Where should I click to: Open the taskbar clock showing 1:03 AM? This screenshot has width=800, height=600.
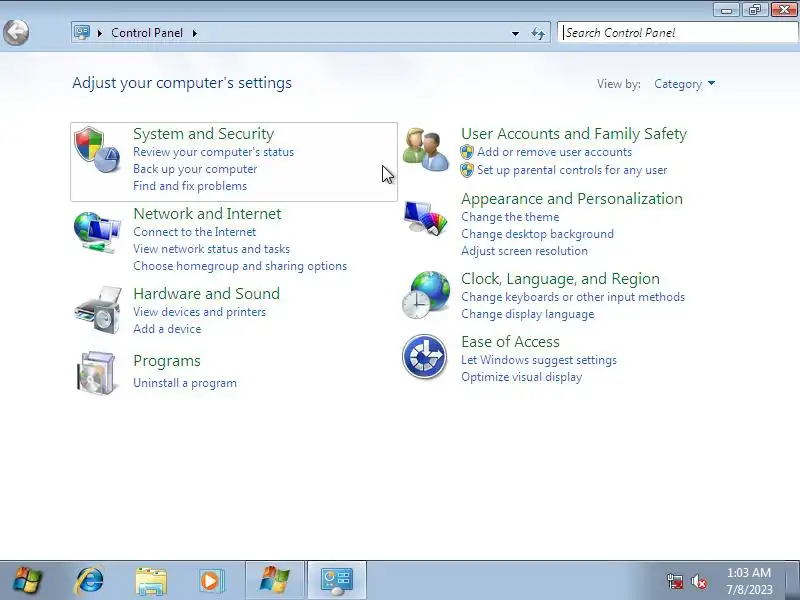click(x=749, y=581)
